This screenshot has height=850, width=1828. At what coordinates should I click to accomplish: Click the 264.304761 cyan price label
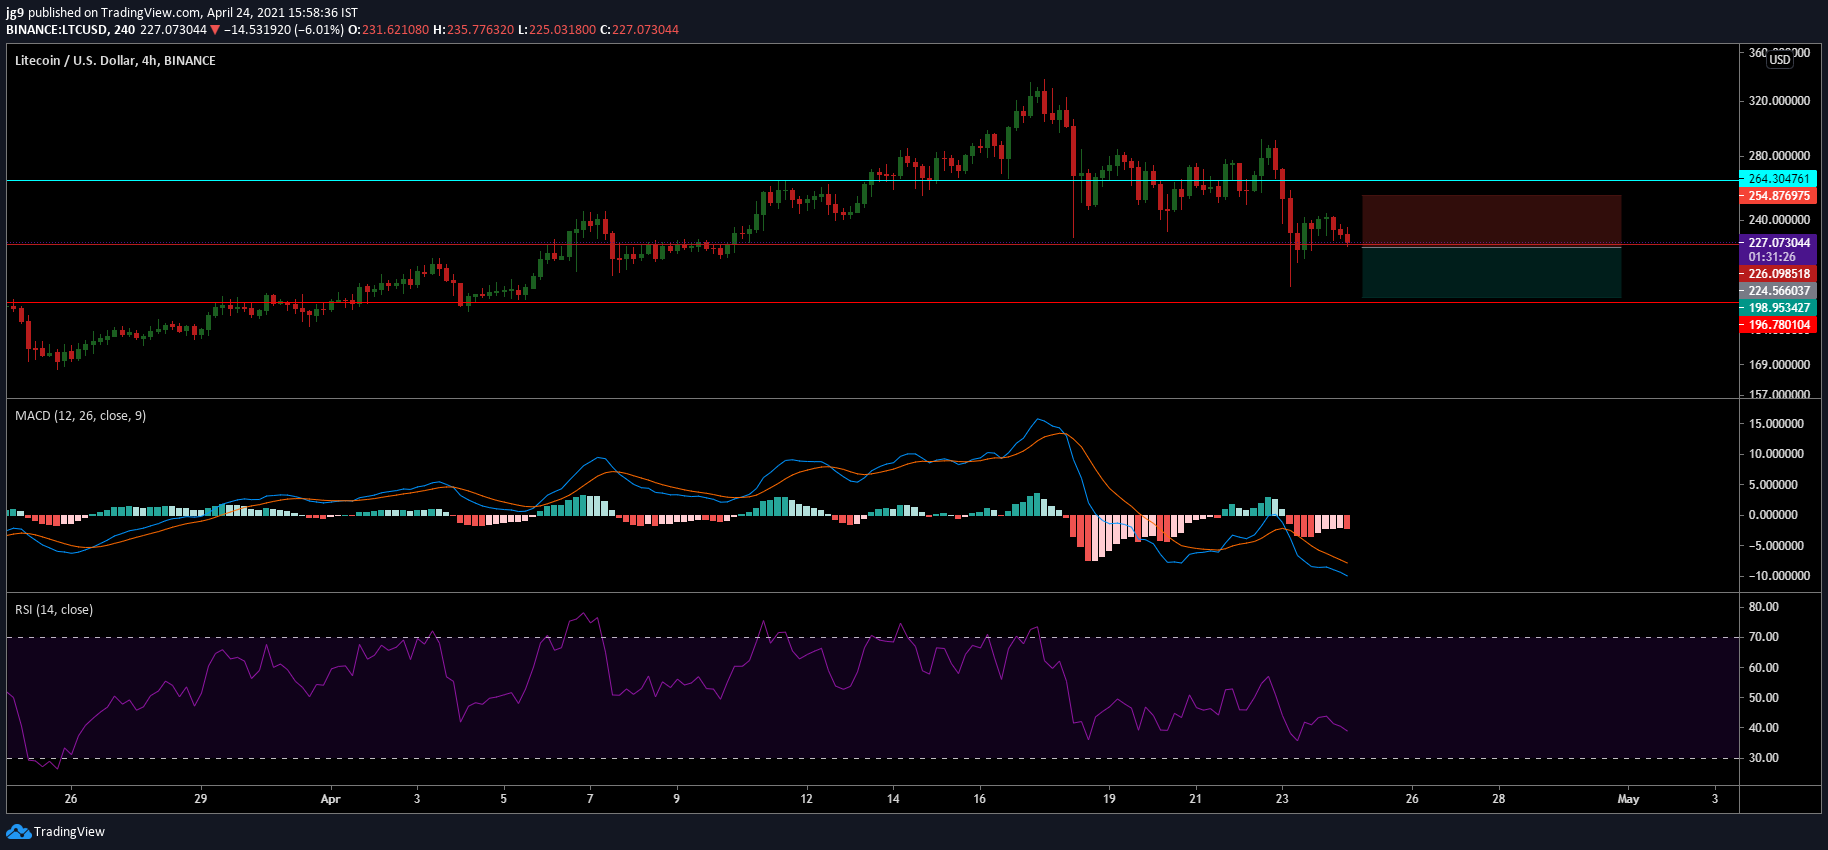(1779, 179)
